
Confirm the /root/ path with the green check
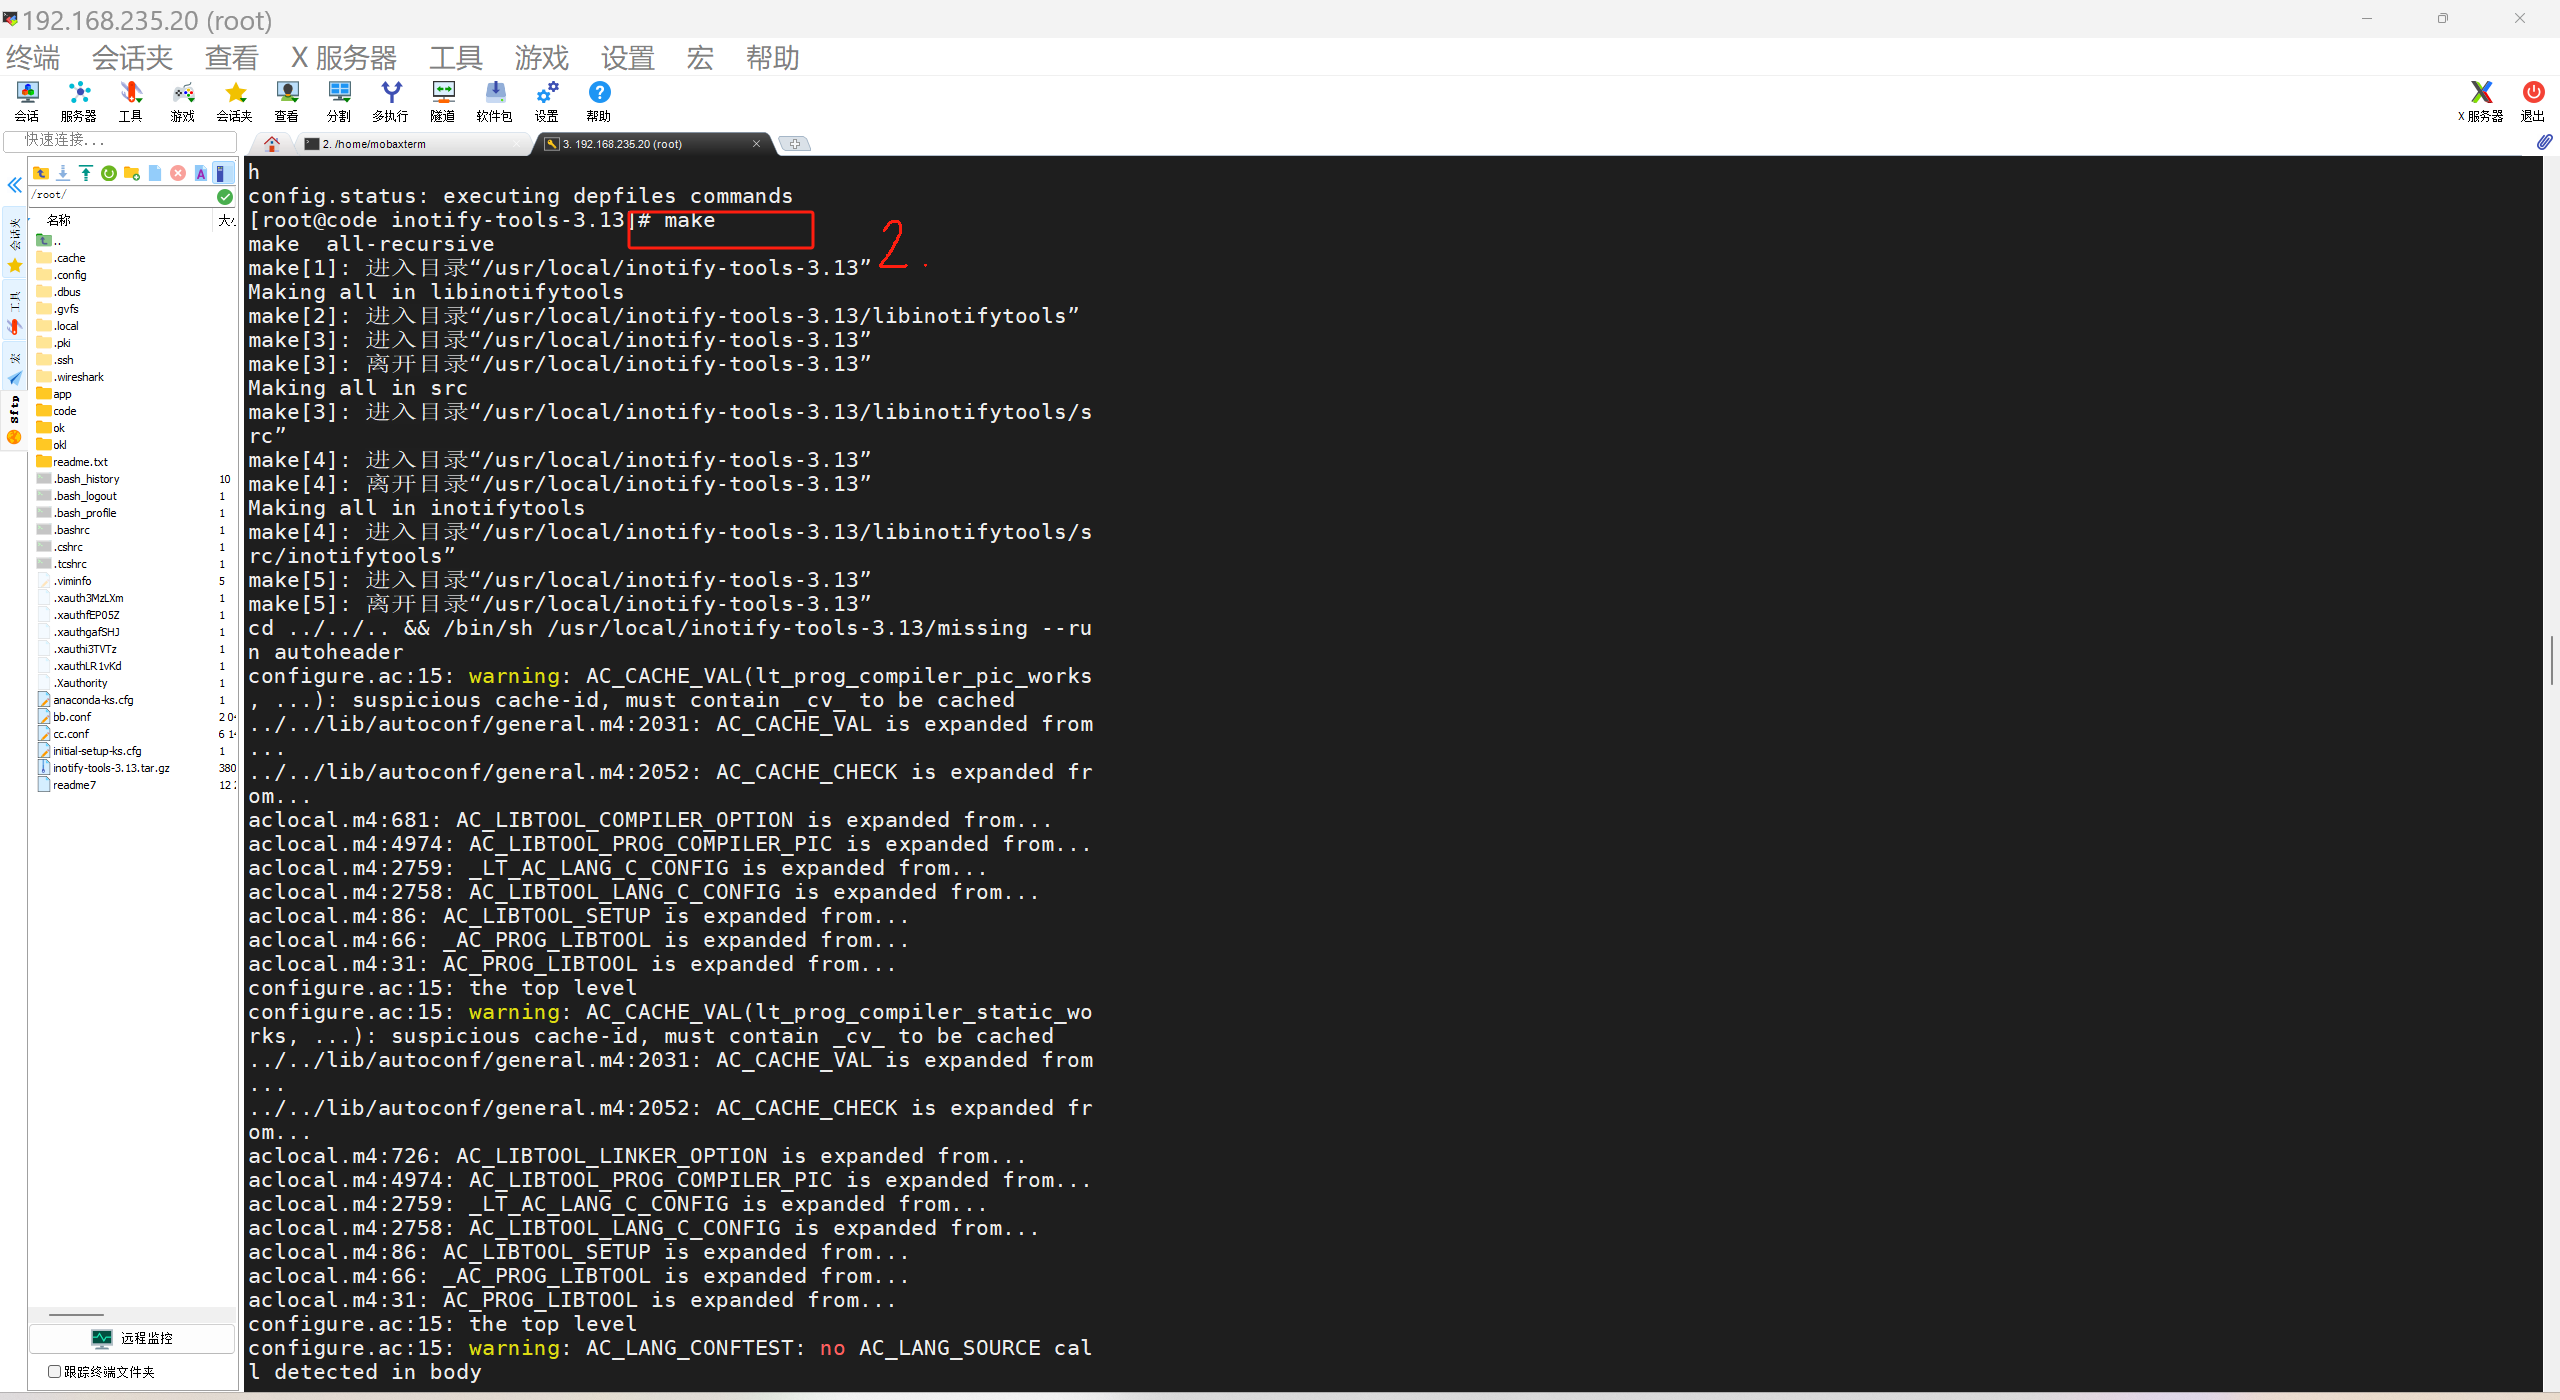tap(225, 196)
